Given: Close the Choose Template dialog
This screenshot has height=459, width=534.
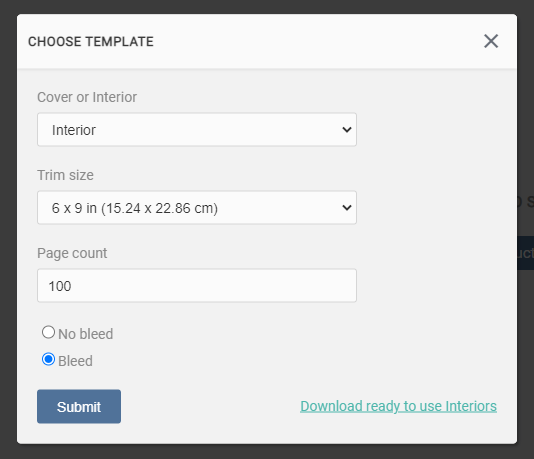Looking at the screenshot, I should coord(491,41).
